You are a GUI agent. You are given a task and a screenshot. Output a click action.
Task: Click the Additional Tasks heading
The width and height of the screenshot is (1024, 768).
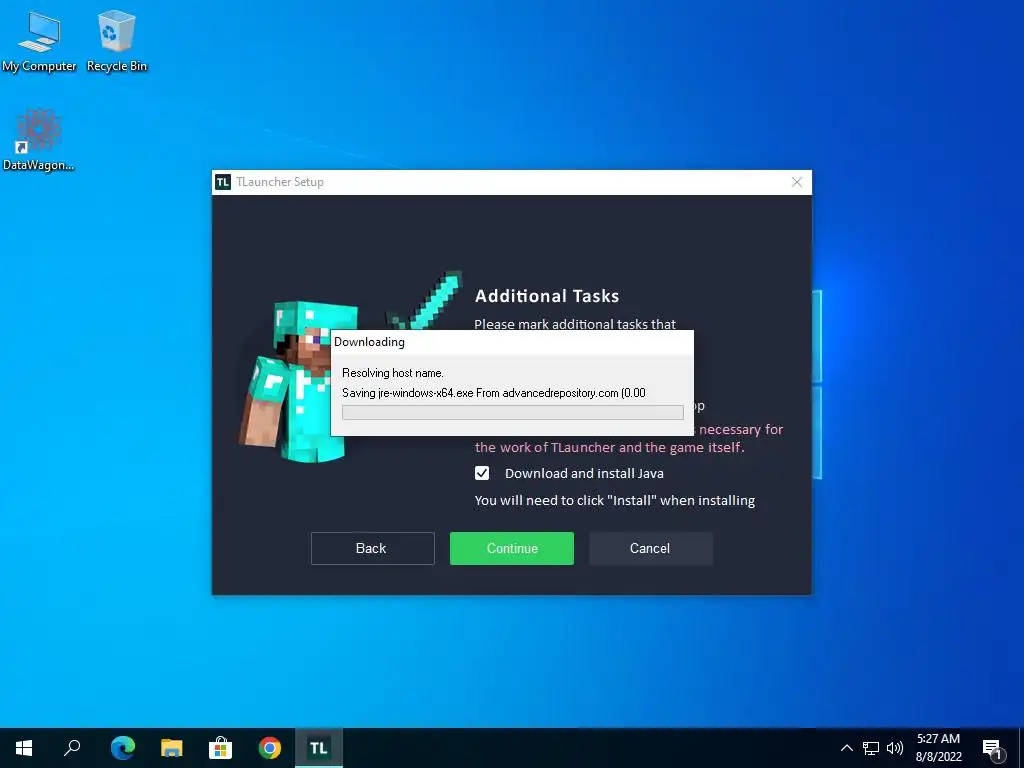coord(547,296)
